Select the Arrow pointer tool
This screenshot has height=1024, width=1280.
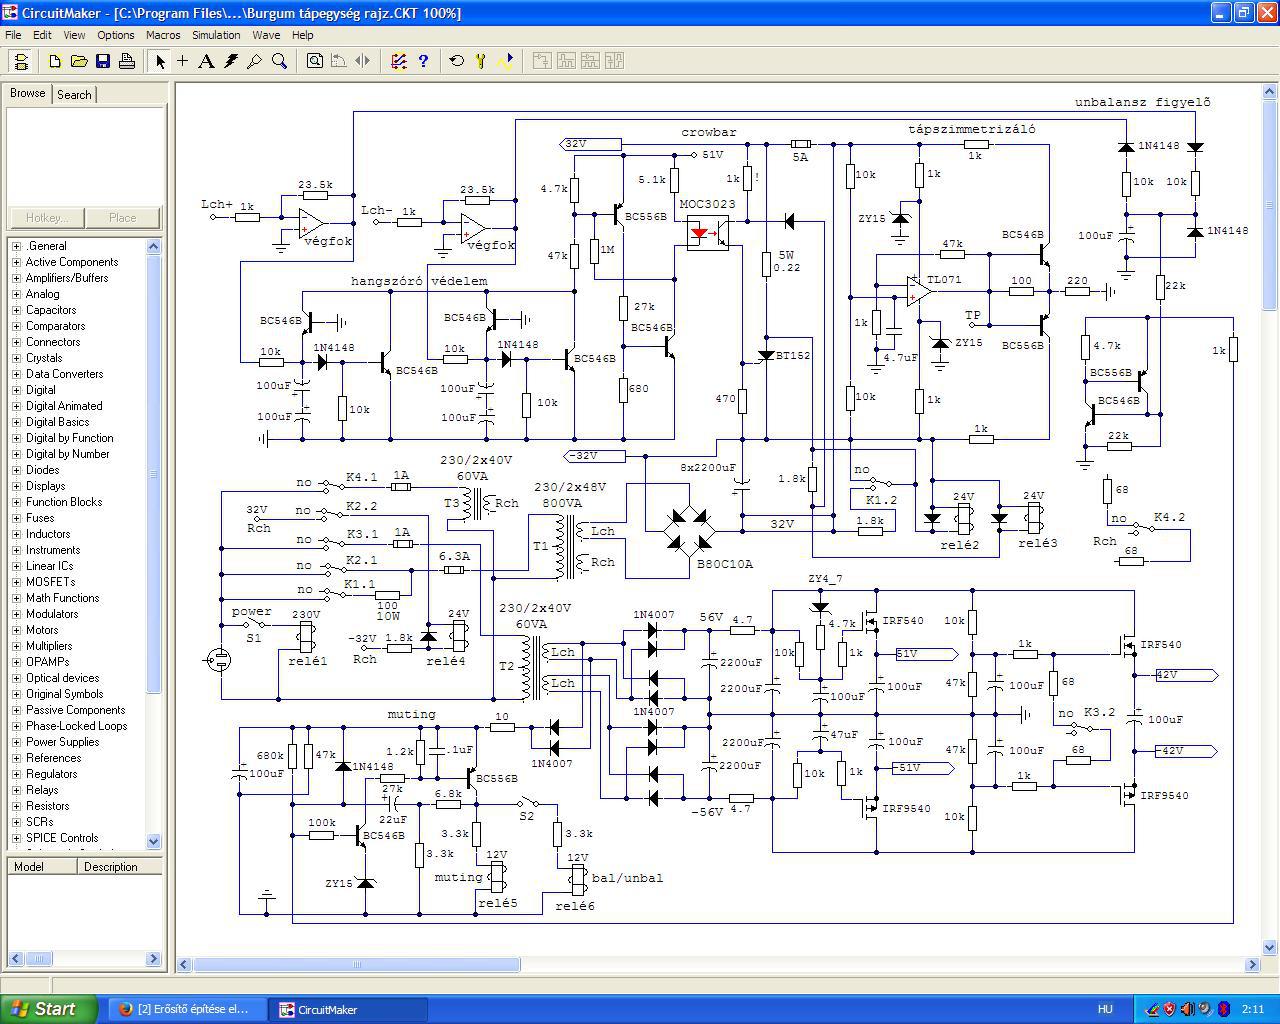[160, 61]
